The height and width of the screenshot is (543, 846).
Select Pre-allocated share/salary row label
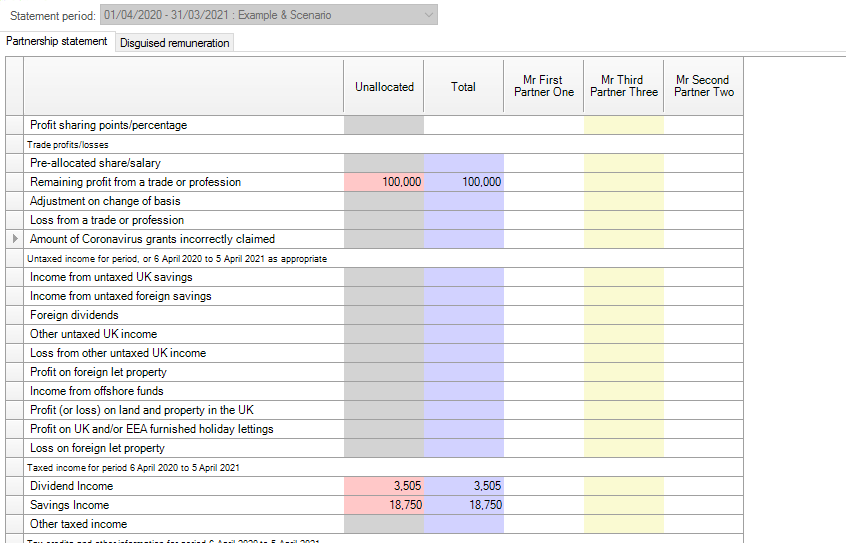(x=95, y=163)
